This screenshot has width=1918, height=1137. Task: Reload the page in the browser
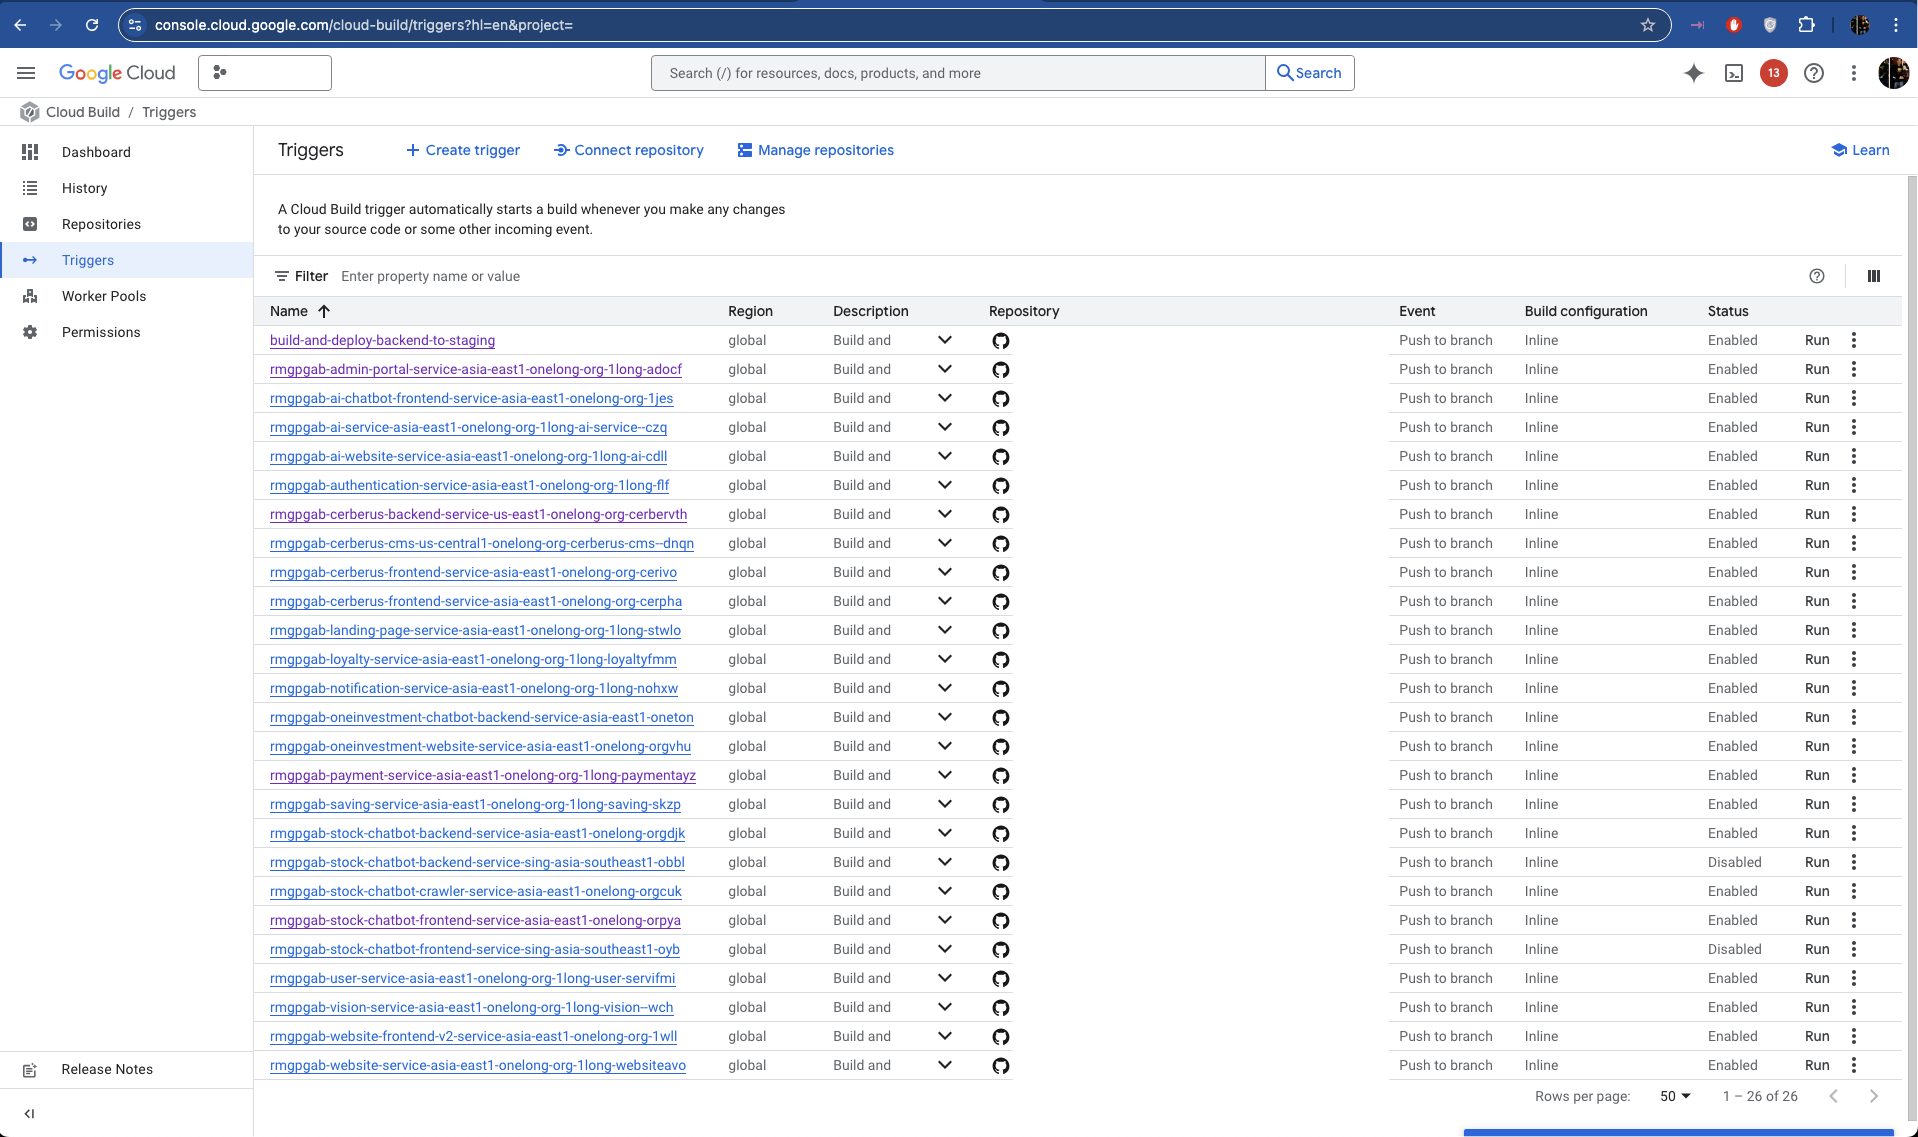[92, 25]
